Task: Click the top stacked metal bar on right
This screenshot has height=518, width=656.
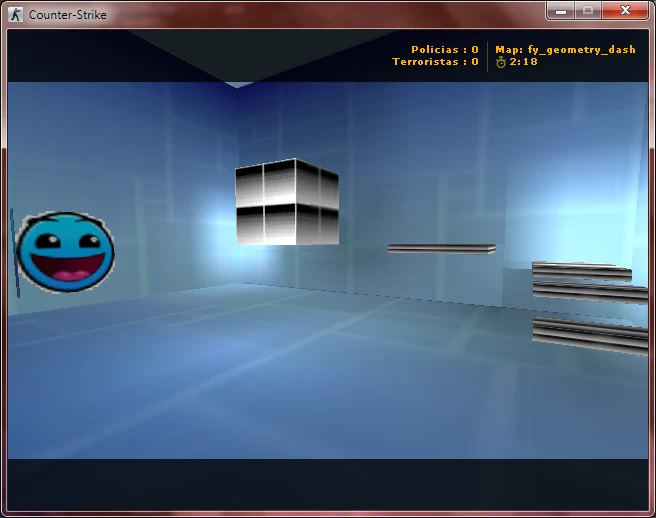Action: click(582, 271)
